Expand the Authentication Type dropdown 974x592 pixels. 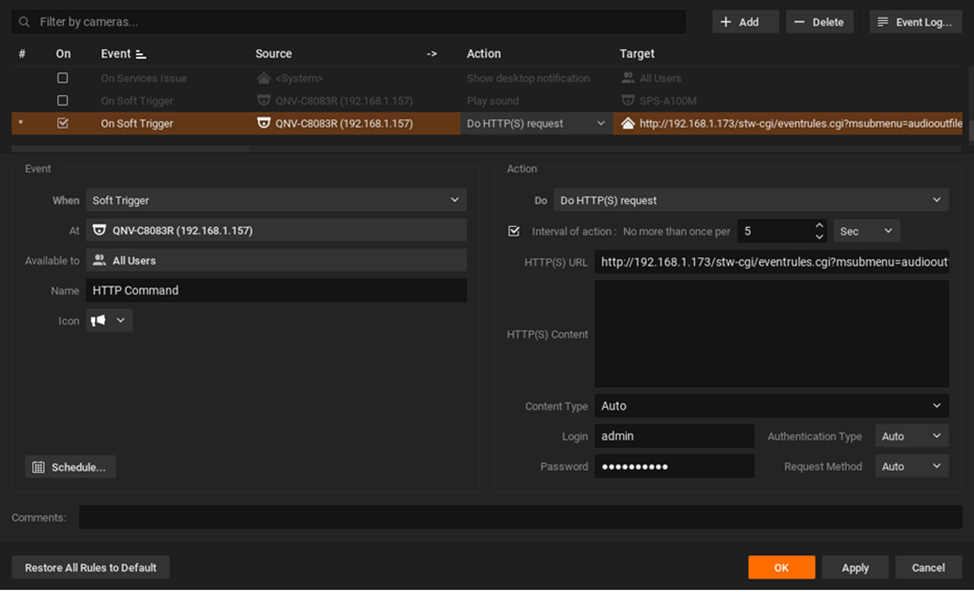(911, 436)
